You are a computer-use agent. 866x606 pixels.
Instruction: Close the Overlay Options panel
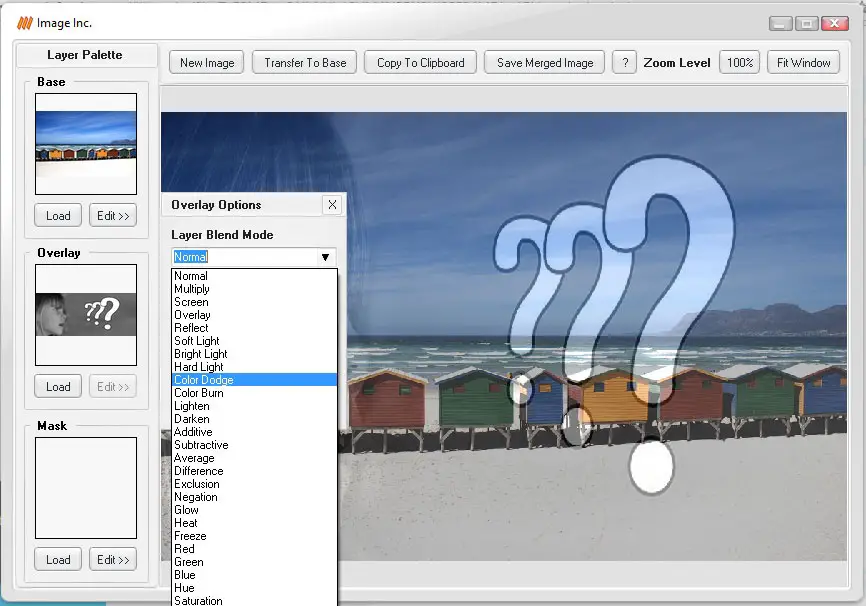(332, 205)
